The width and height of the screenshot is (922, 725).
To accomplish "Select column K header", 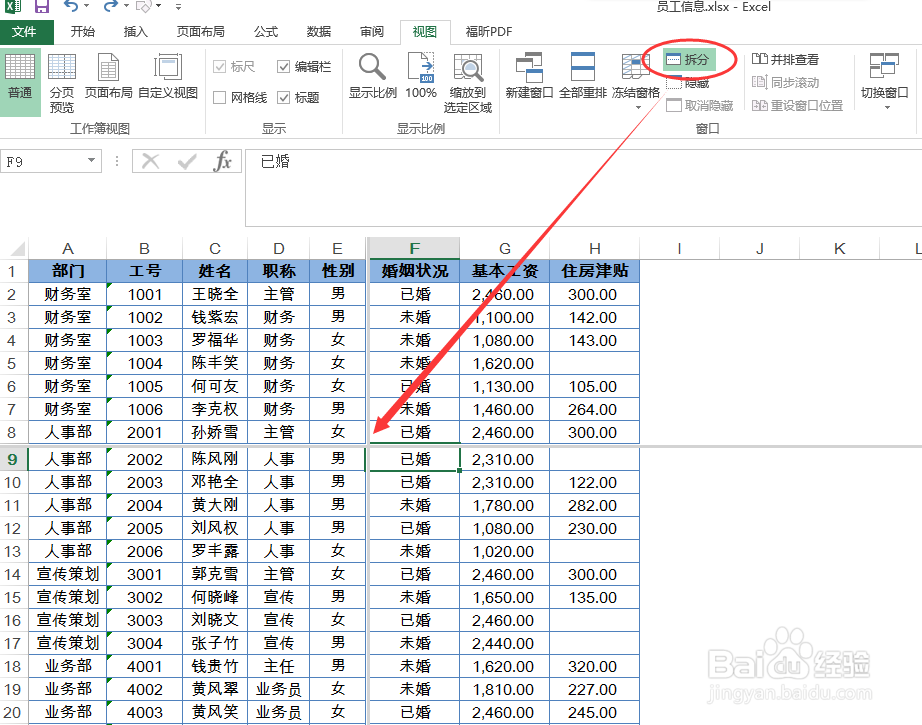I will pos(840,249).
